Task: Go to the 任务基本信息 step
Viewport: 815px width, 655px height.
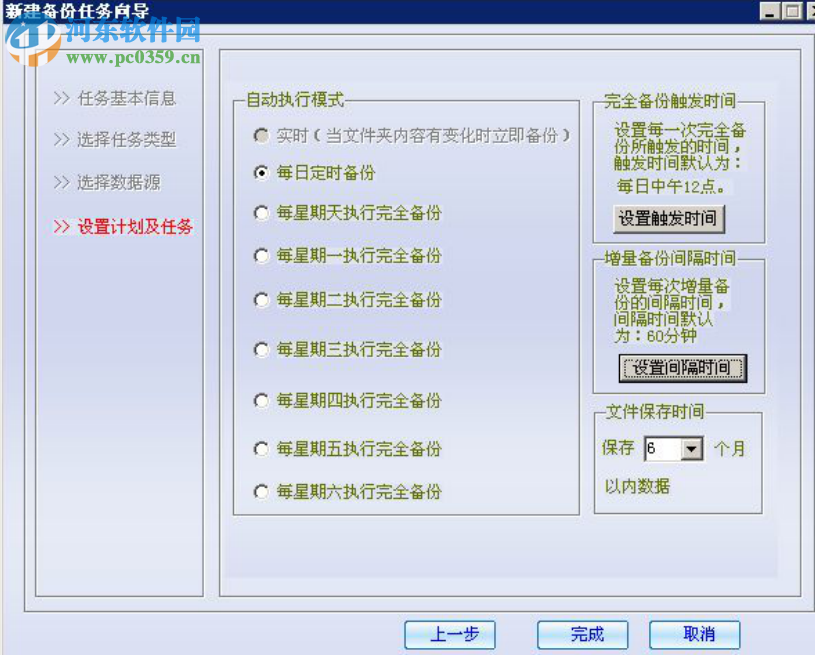Action: [113, 98]
